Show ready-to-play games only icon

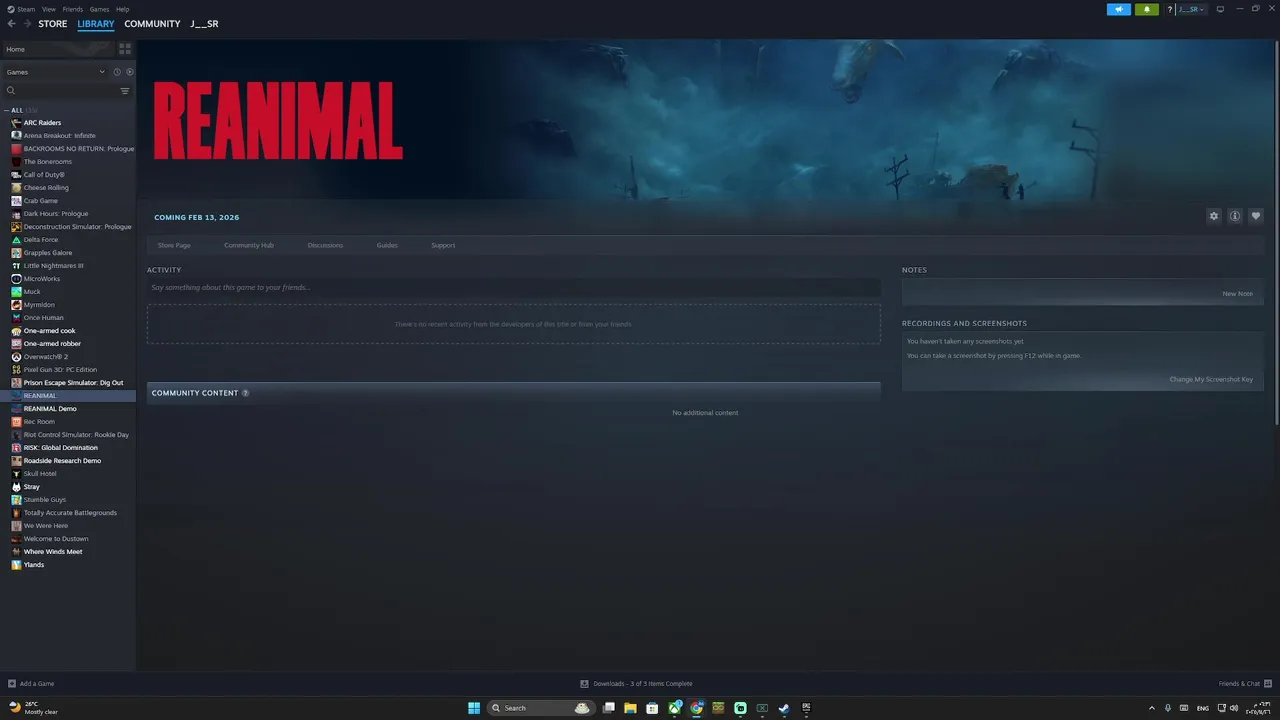point(129,72)
